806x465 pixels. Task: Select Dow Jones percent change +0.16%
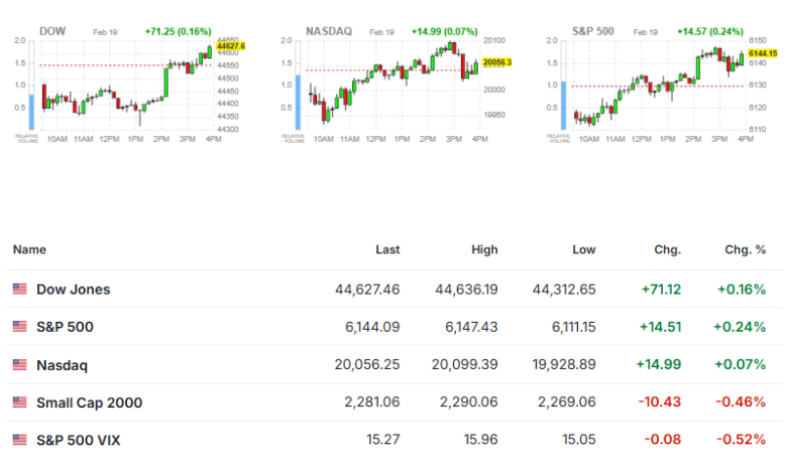(x=741, y=290)
